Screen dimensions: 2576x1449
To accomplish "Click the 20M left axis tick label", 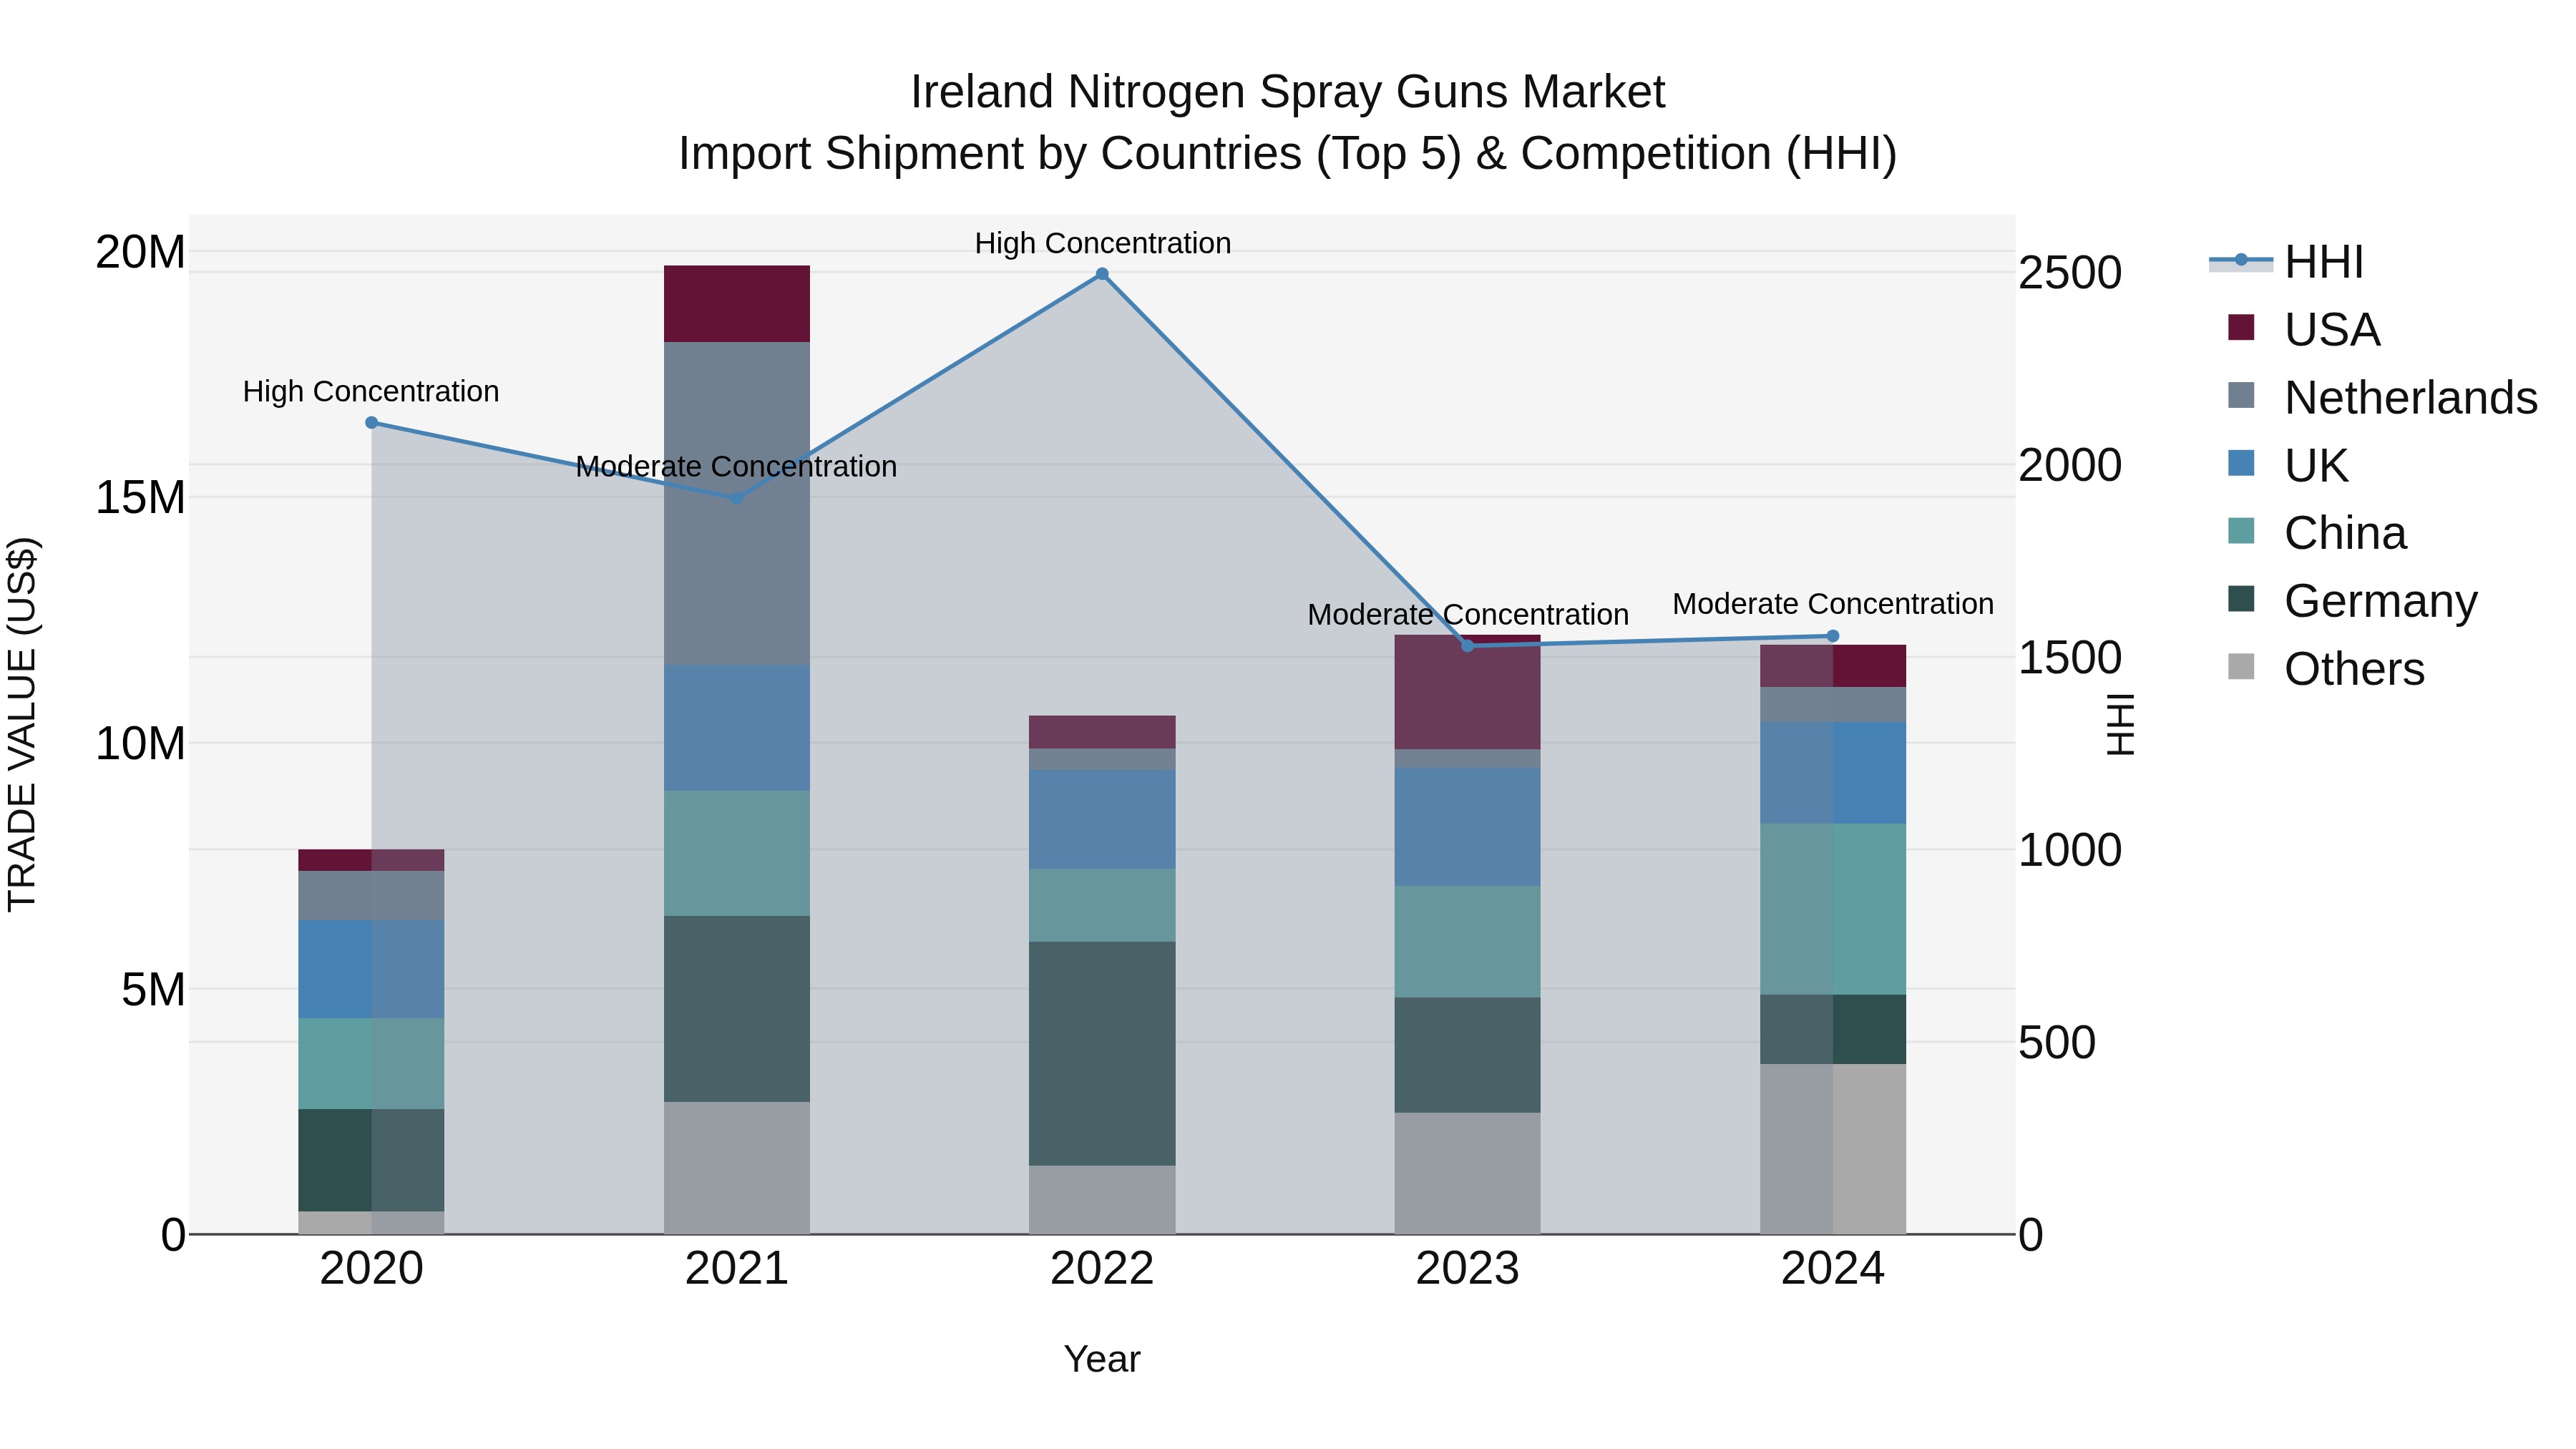I will [140, 252].
